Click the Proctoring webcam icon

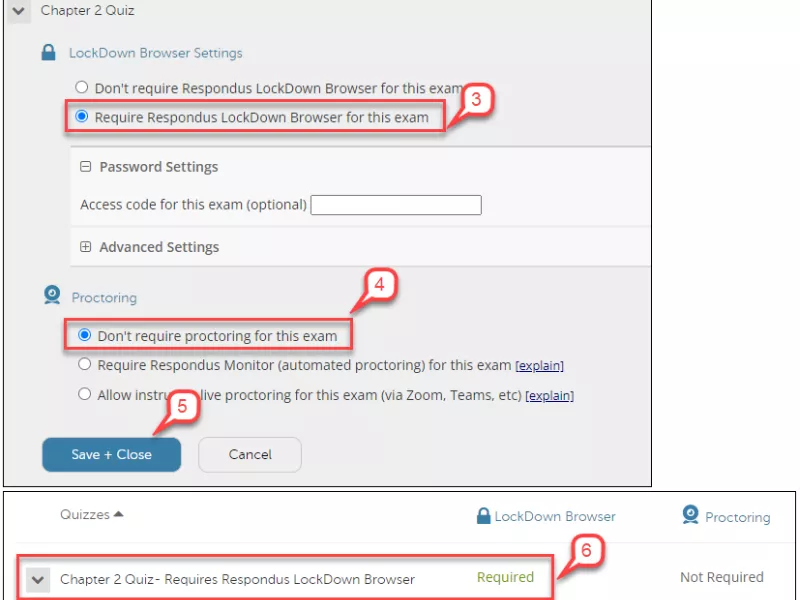click(52, 295)
